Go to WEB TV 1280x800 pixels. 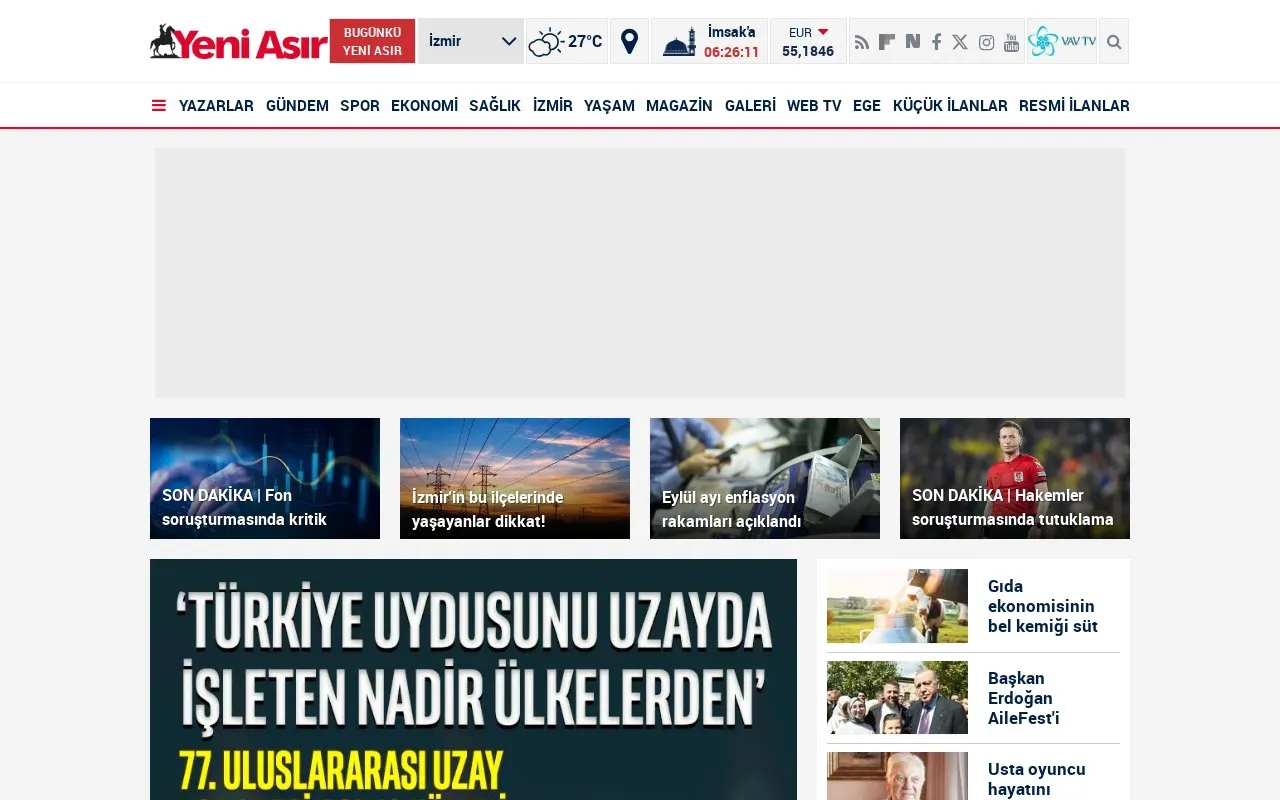coord(814,106)
